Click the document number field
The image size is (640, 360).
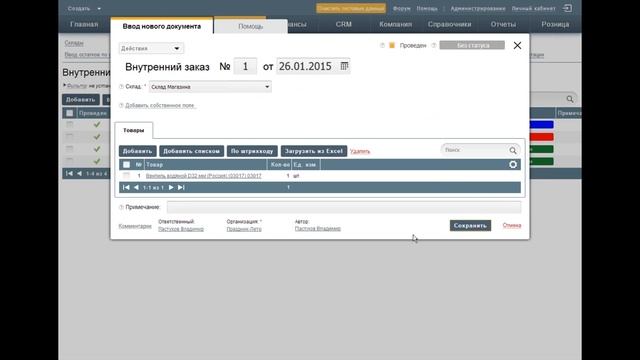[245, 66]
